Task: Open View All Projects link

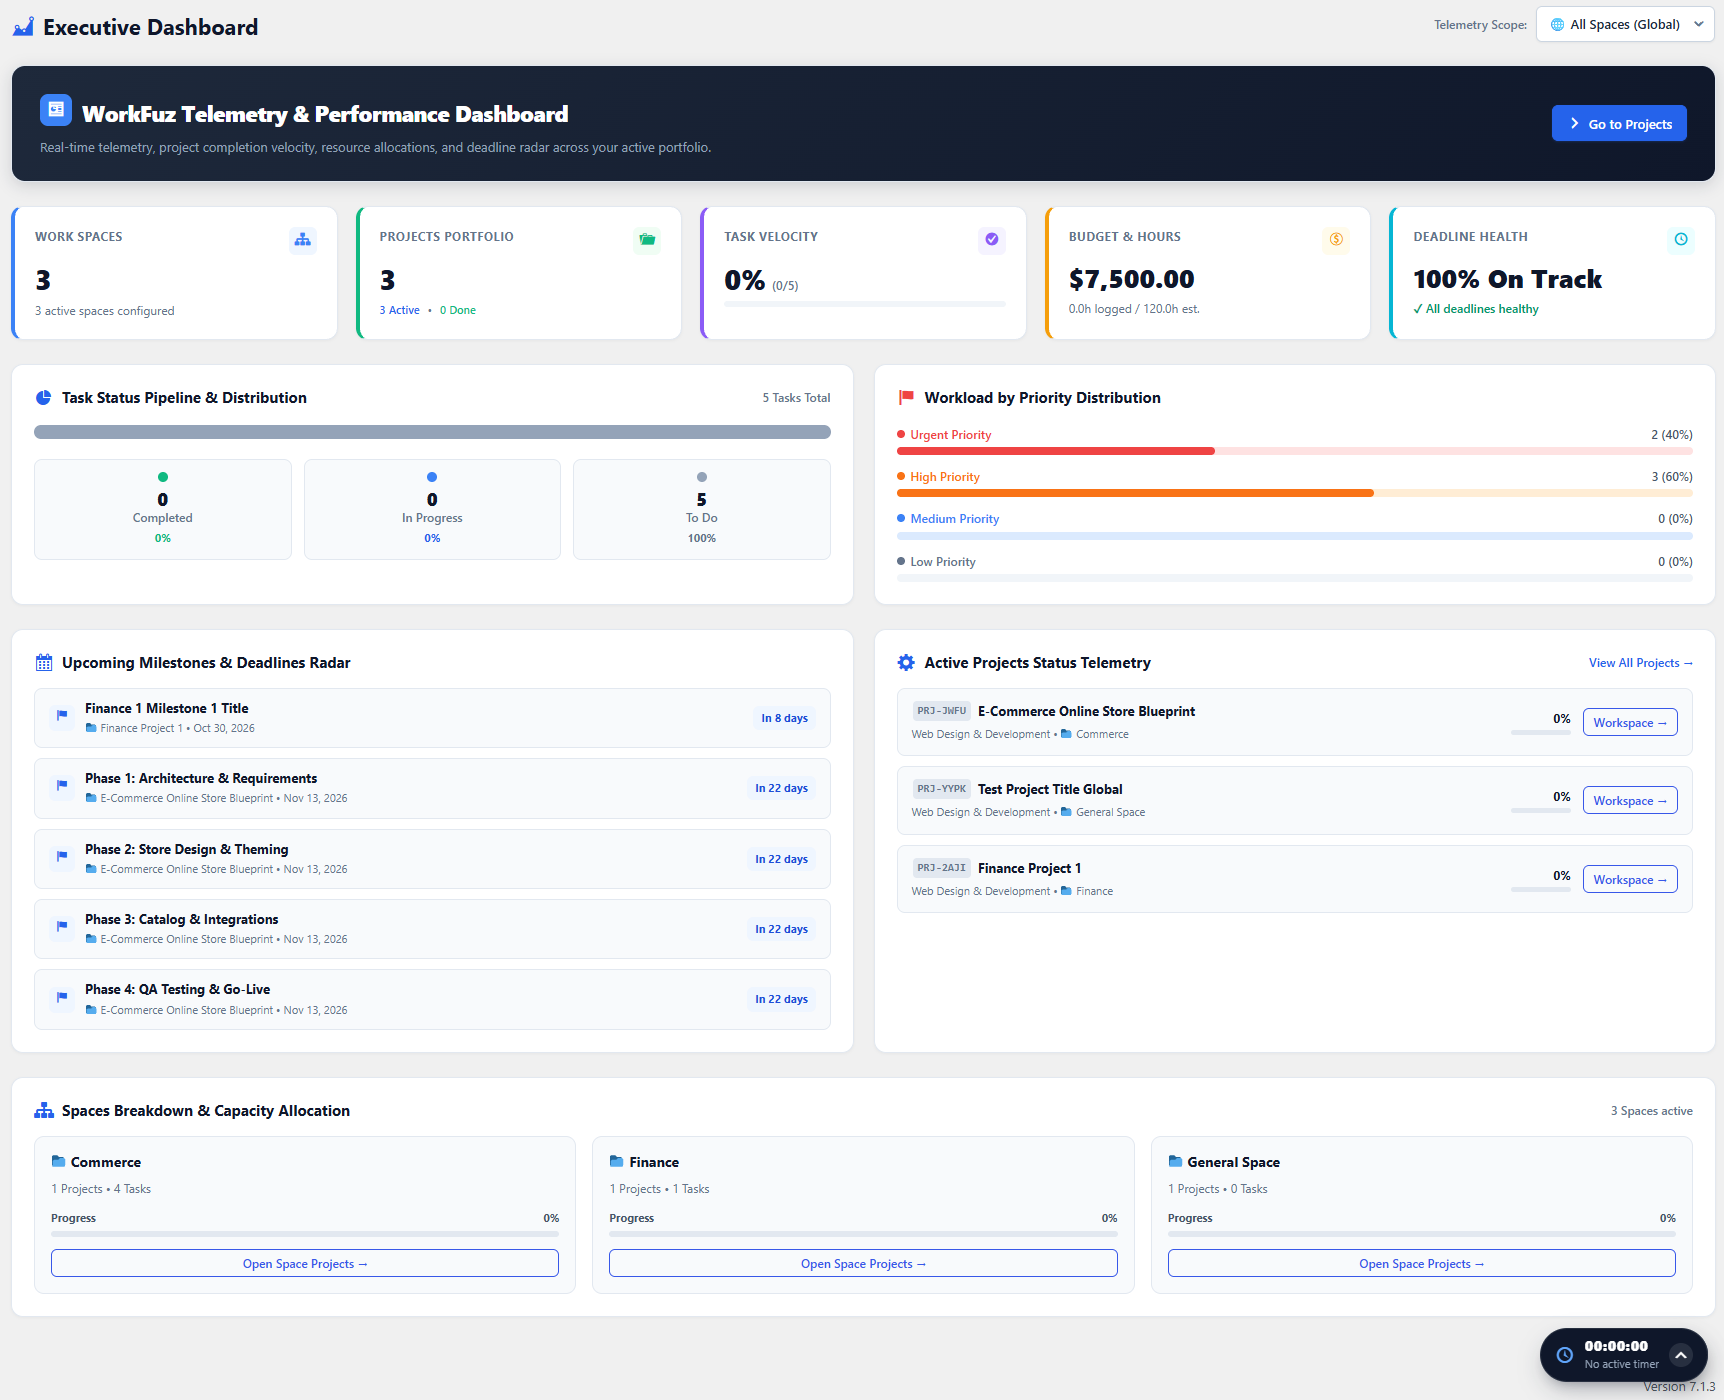Action: [x=1640, y=663]
